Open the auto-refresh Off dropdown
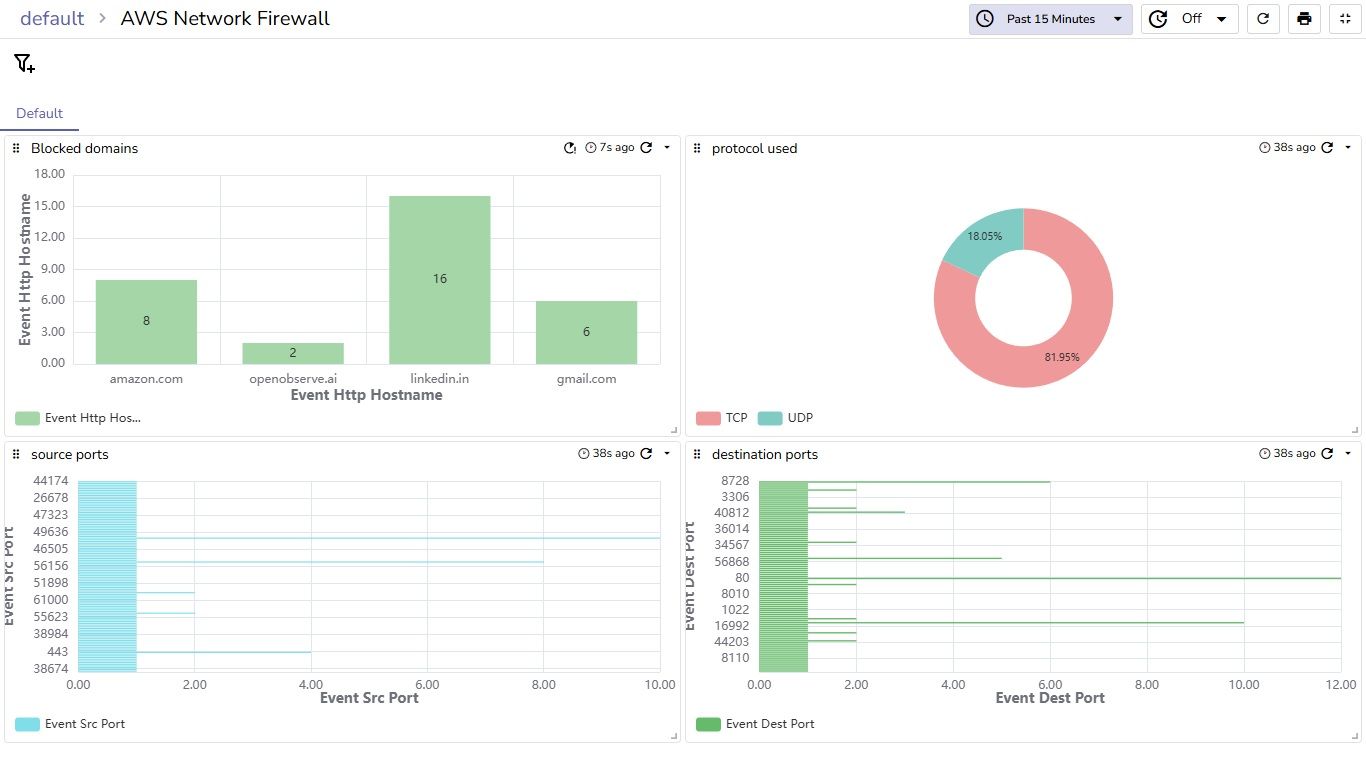This screenshot has height=768, width=1366. [1189, 18]
